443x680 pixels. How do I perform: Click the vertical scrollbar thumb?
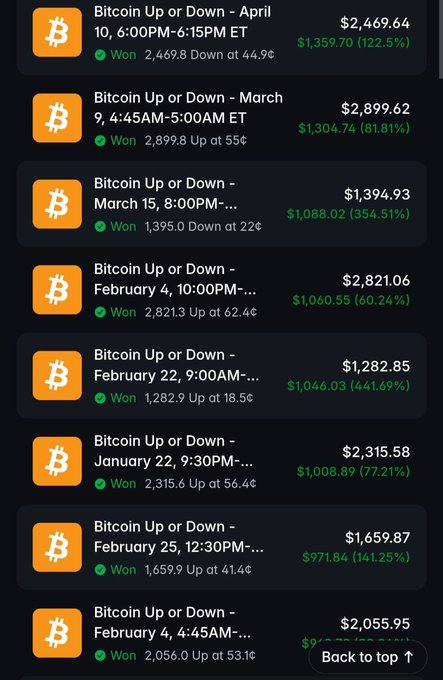click(x=440, y=39)
